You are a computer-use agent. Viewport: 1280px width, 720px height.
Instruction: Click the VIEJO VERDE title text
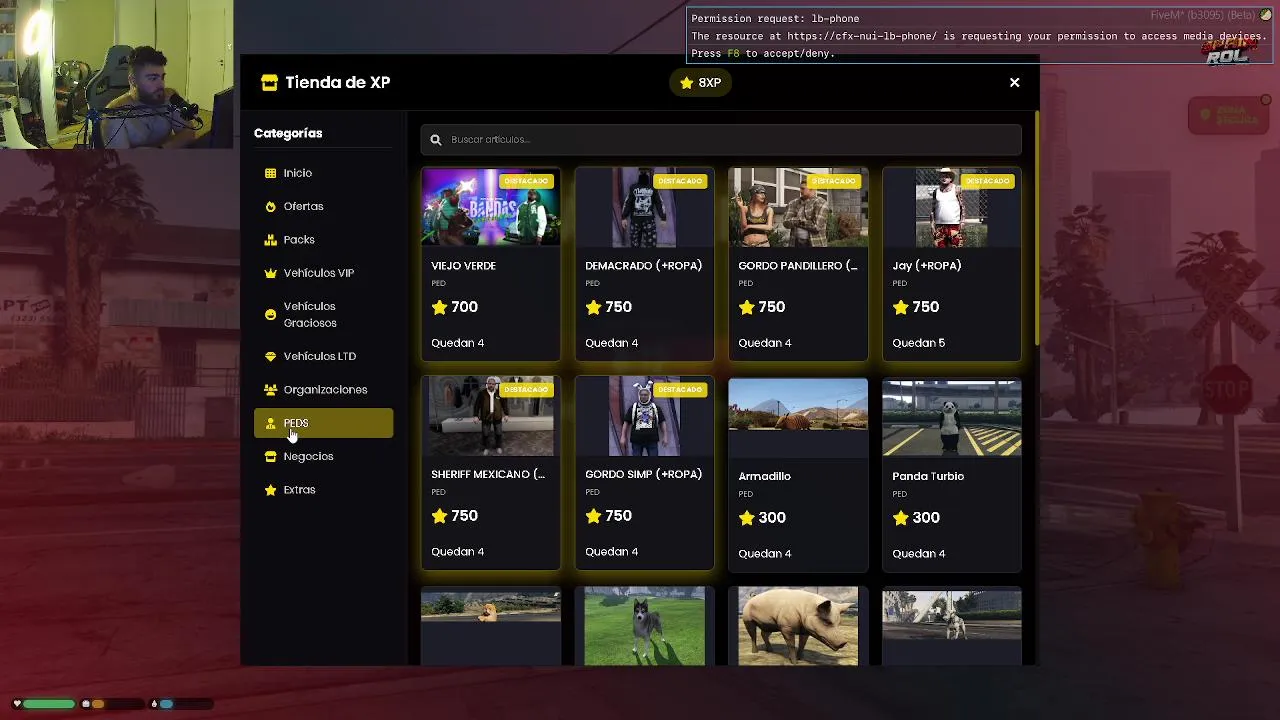pyautogui.click(x=463, y=266)
